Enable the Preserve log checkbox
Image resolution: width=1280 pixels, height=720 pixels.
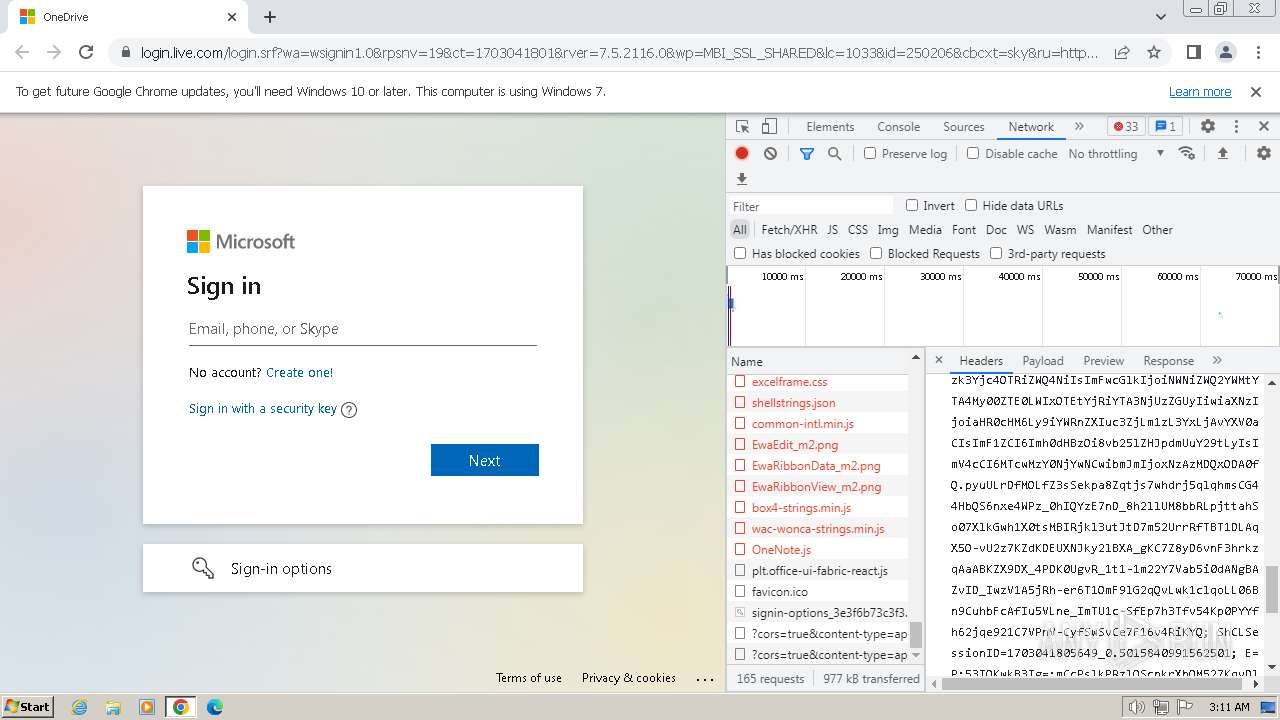click(x=870, y=153)
